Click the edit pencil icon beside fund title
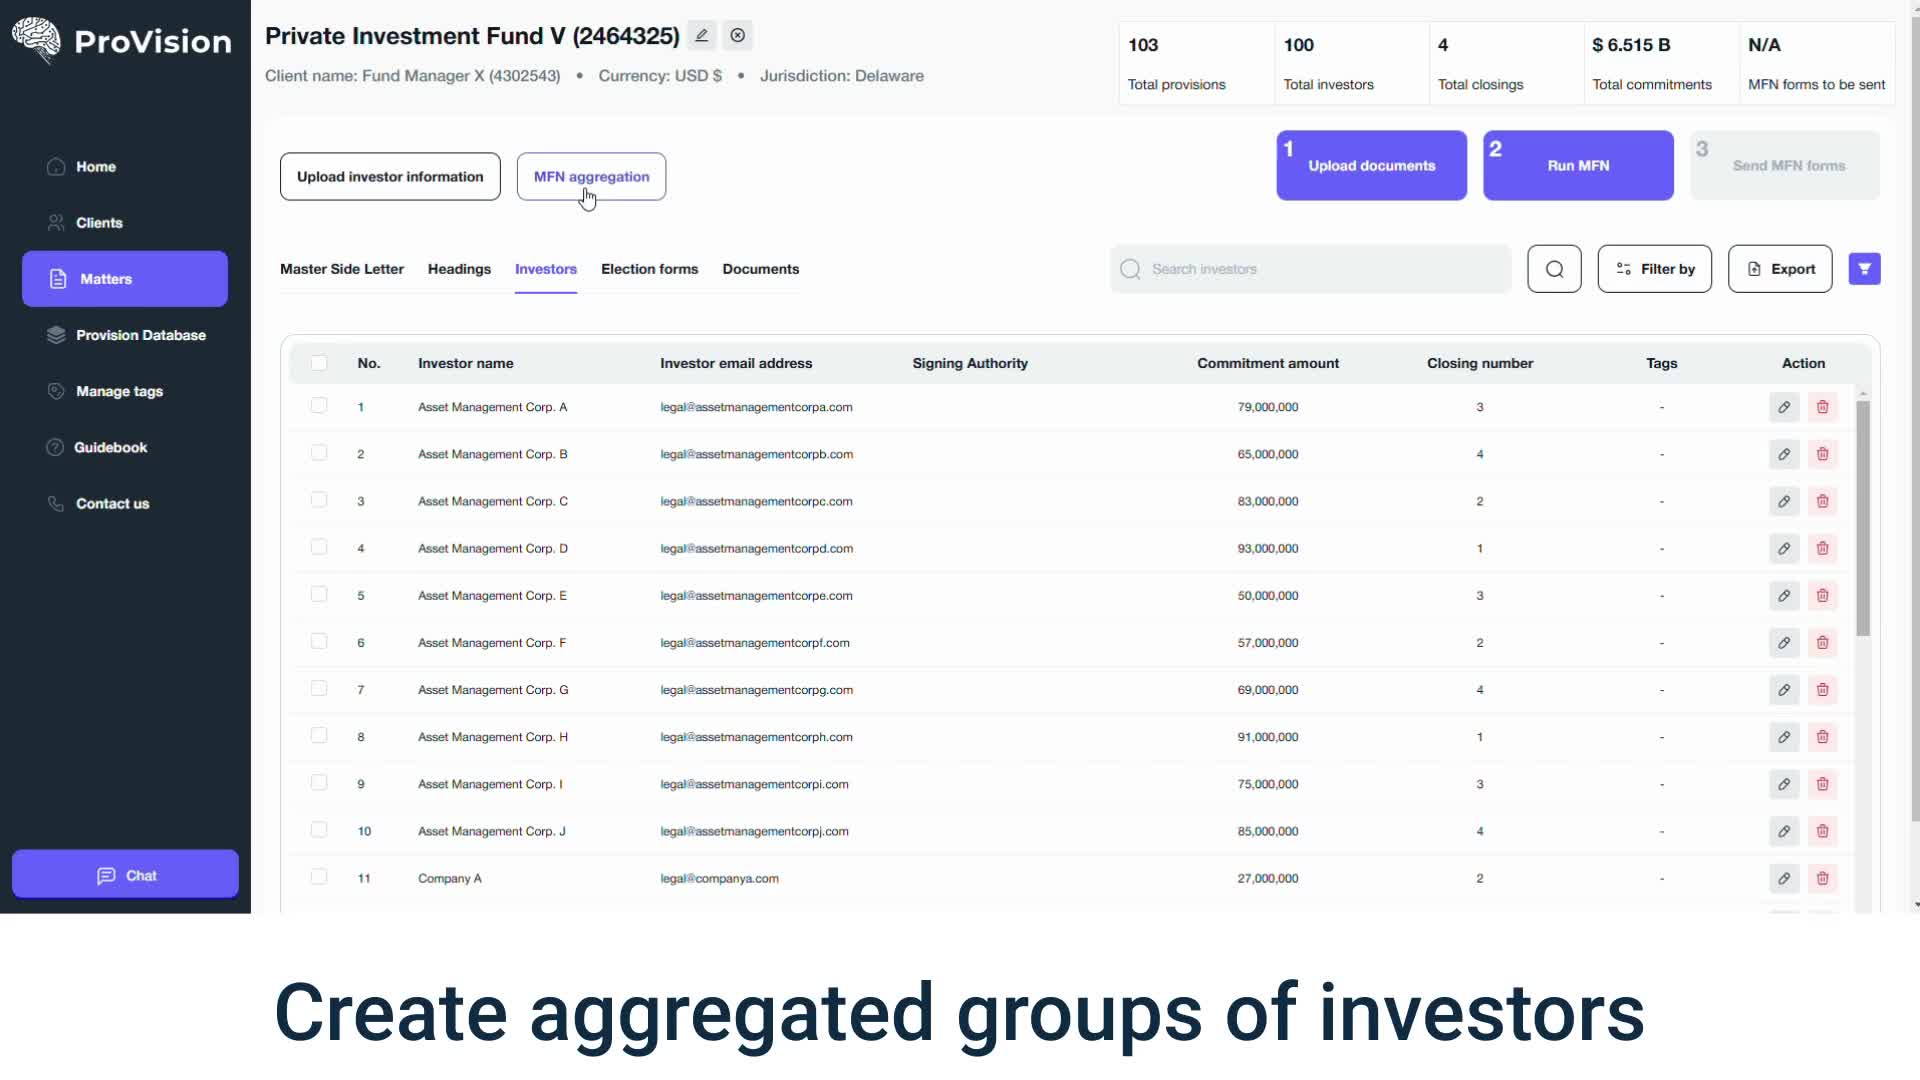Image resolution: width=1920 pixels, height=1080 pixels. pos(702,36)
